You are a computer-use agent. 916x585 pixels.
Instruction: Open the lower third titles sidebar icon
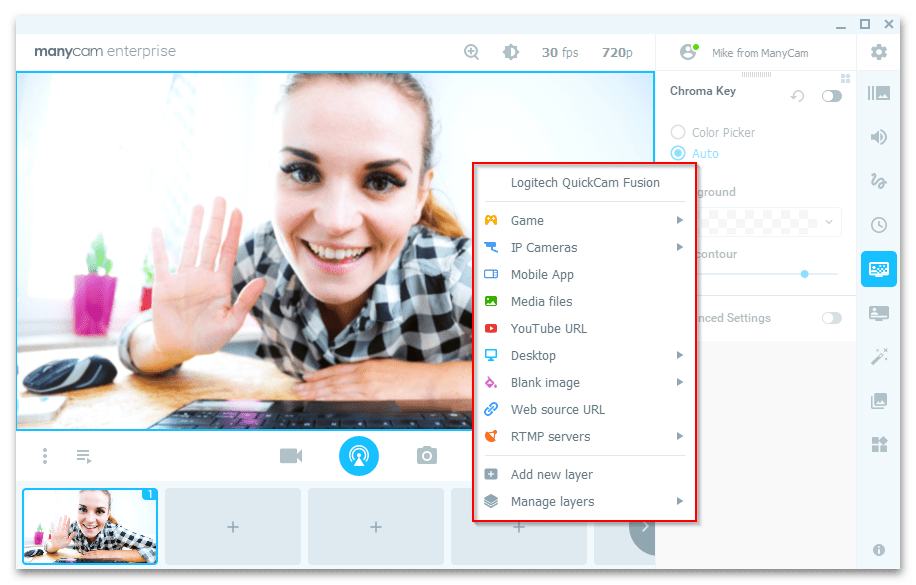879,313
